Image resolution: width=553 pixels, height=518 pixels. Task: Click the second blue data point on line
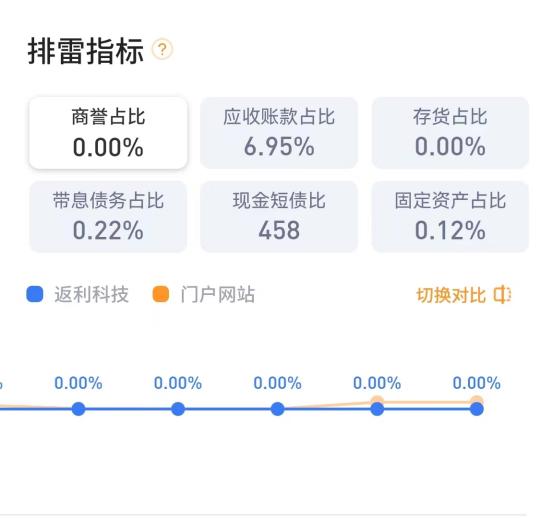[178, 409]
